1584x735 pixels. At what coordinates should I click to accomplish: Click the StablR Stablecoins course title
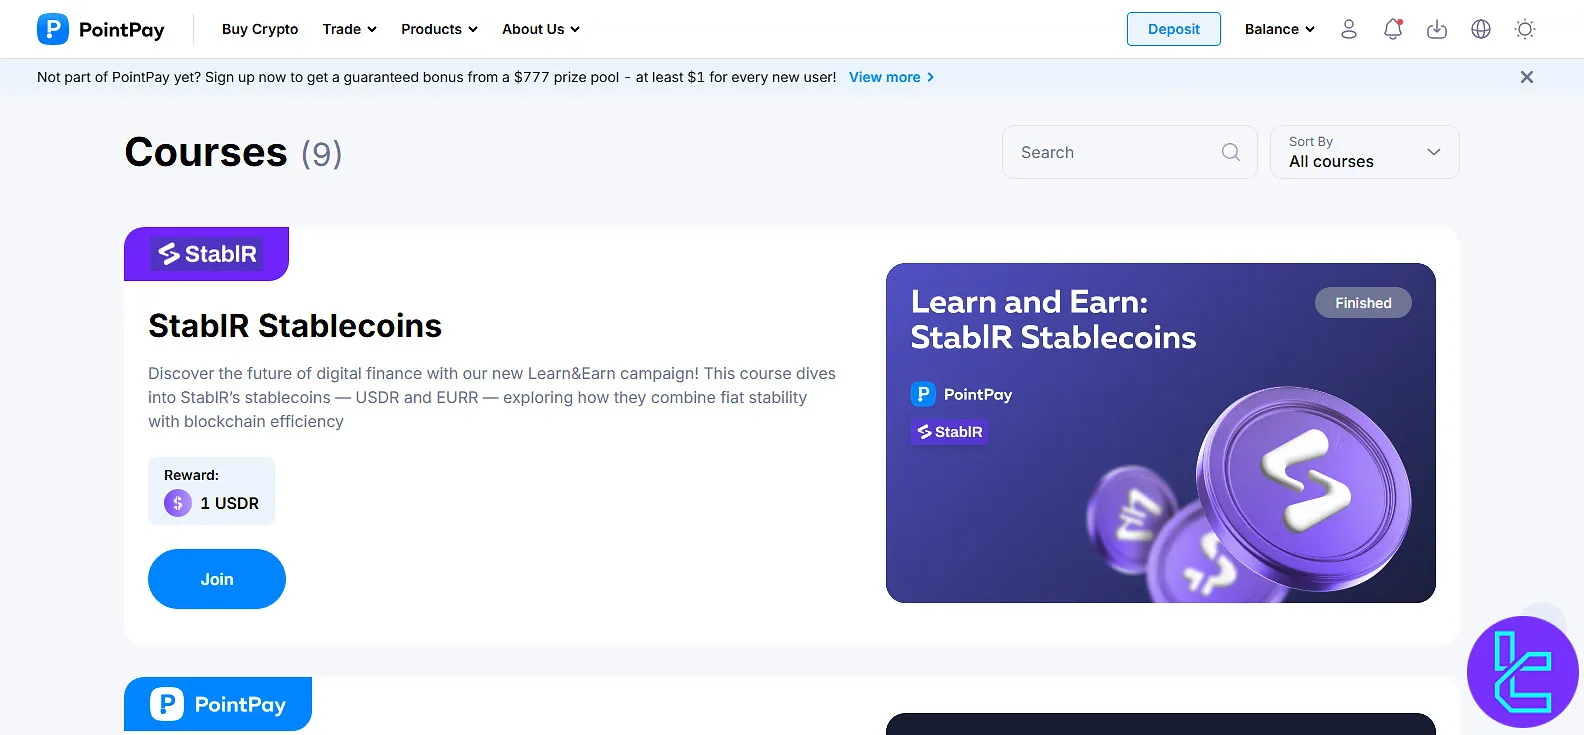pos(295,326)
